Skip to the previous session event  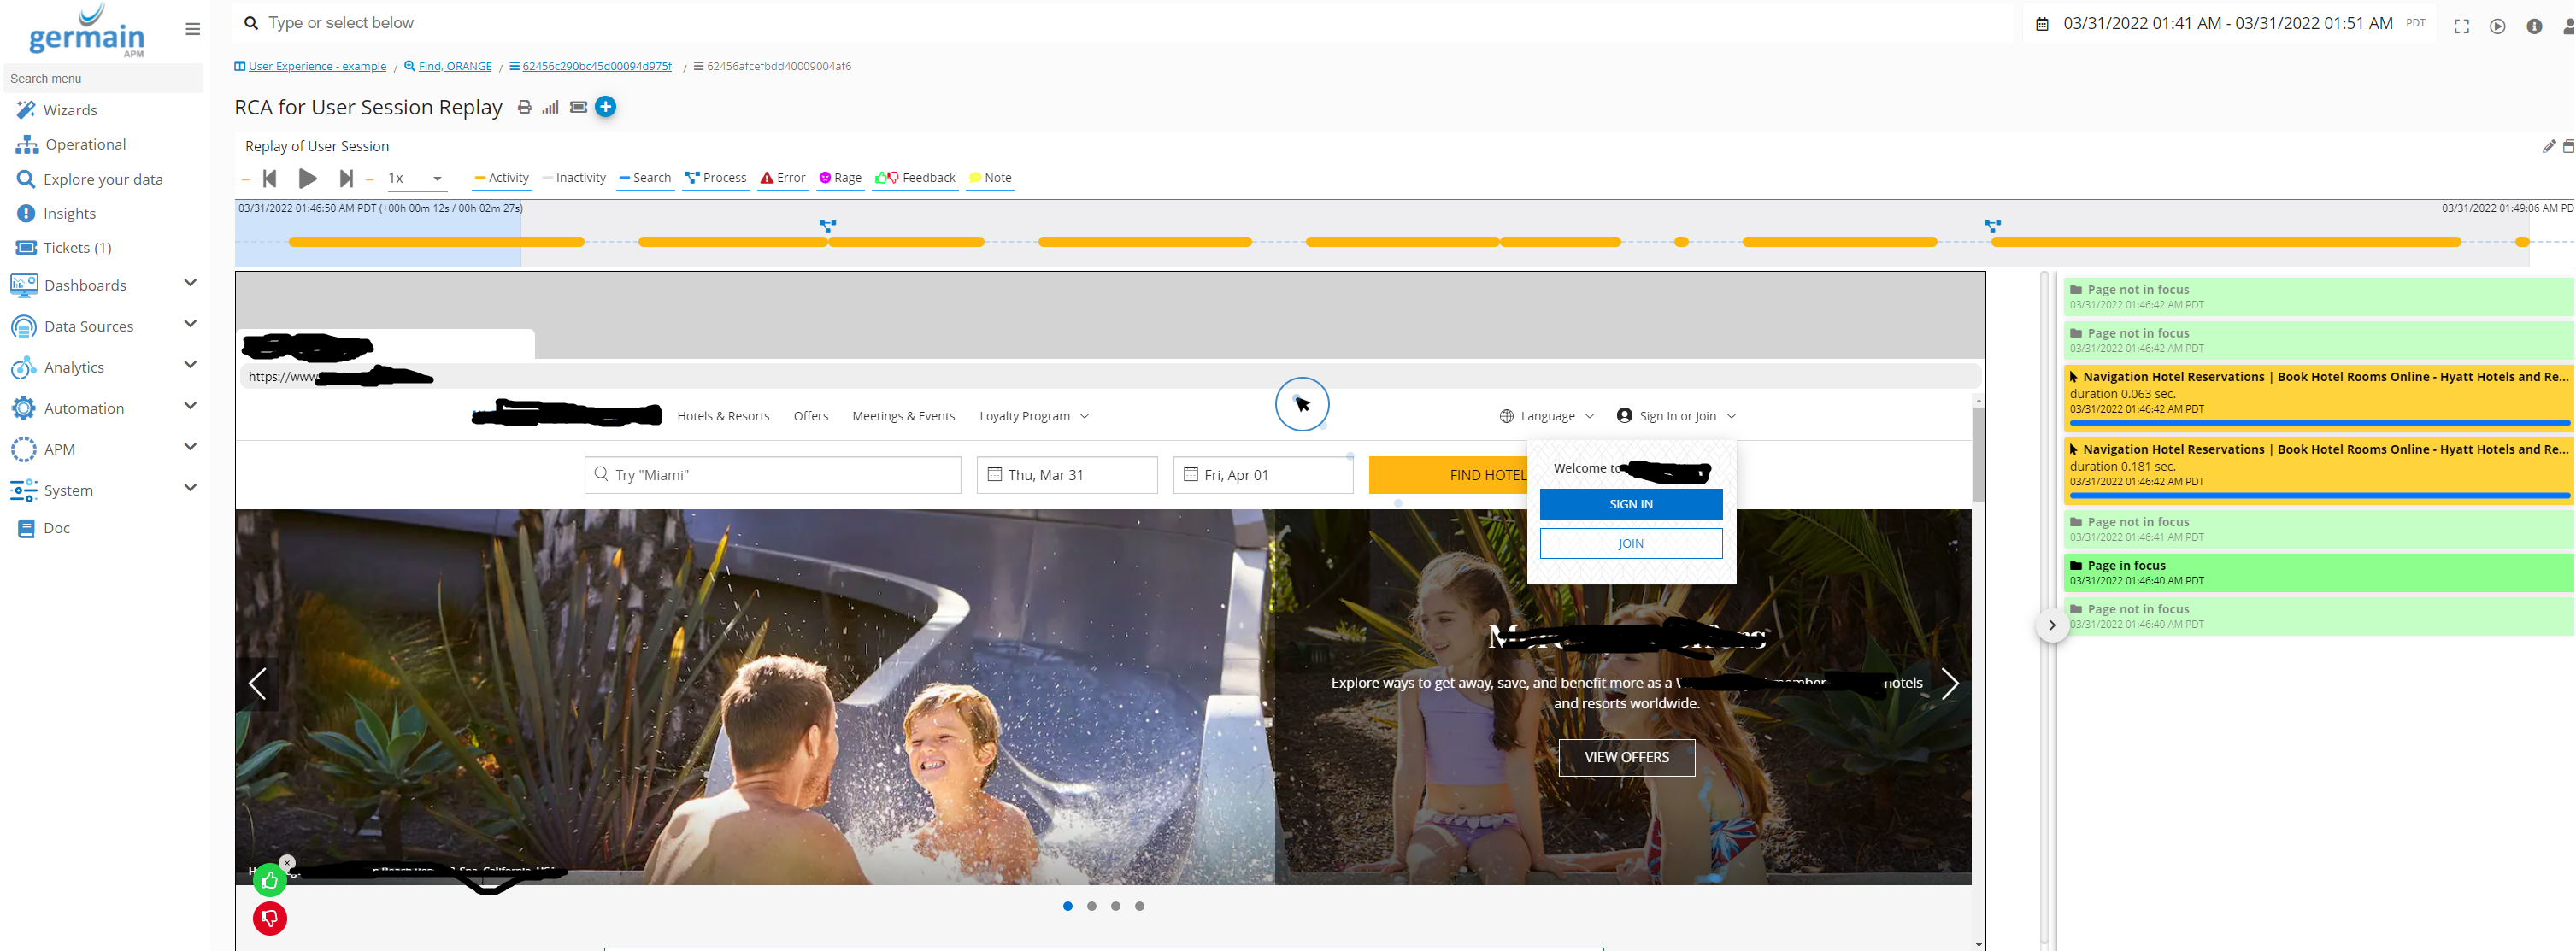pos(269,178)
